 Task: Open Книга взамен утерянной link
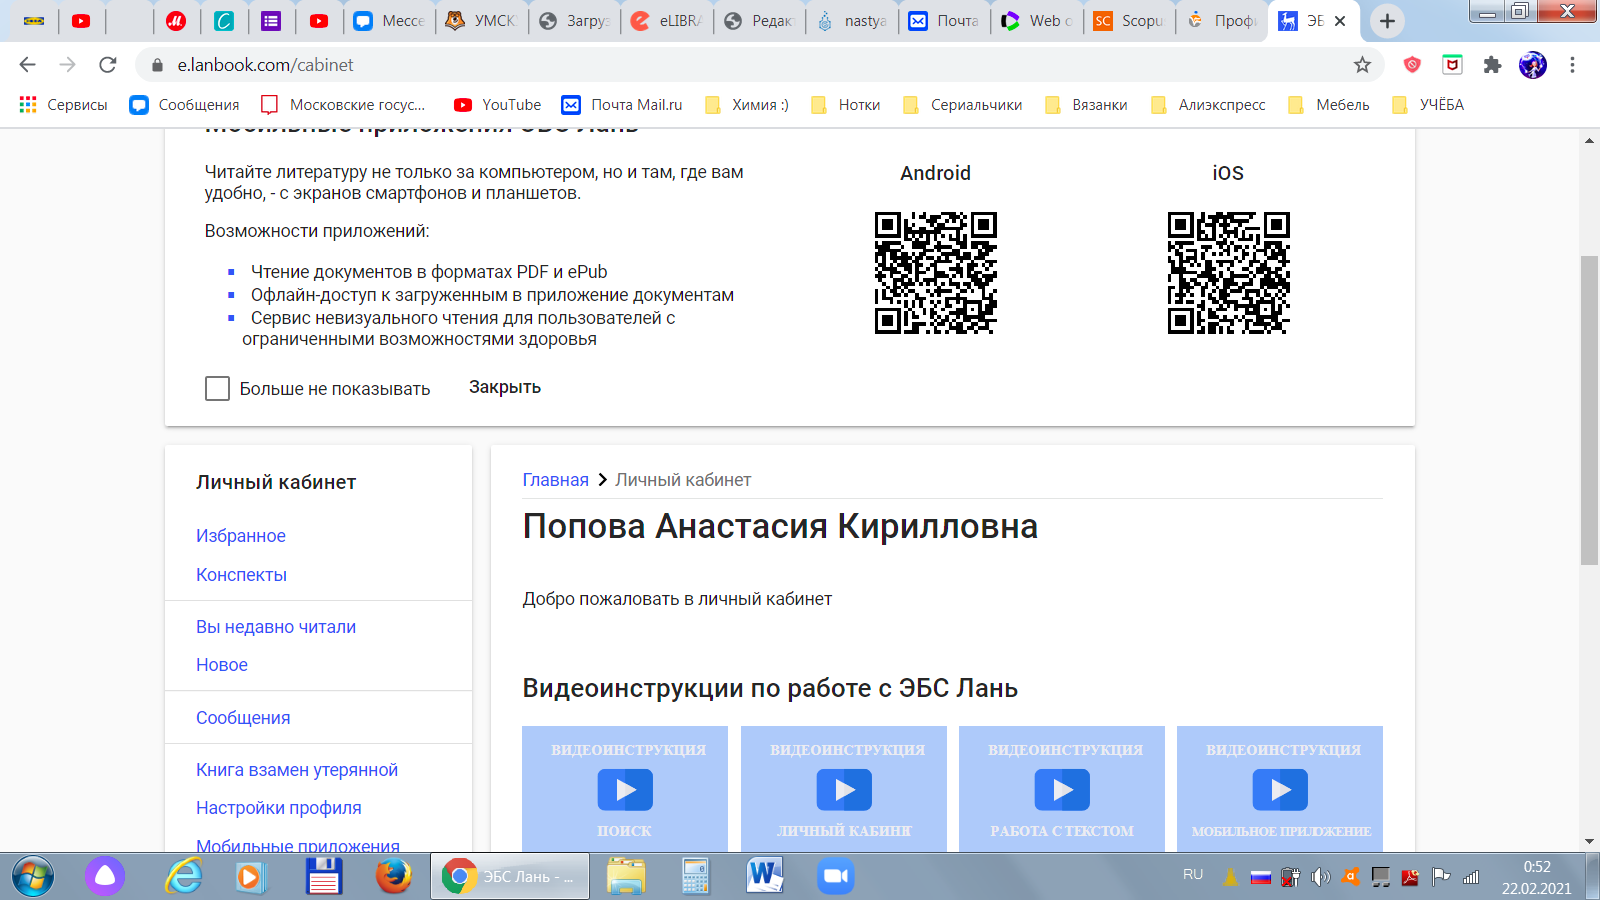click(297, 770)
